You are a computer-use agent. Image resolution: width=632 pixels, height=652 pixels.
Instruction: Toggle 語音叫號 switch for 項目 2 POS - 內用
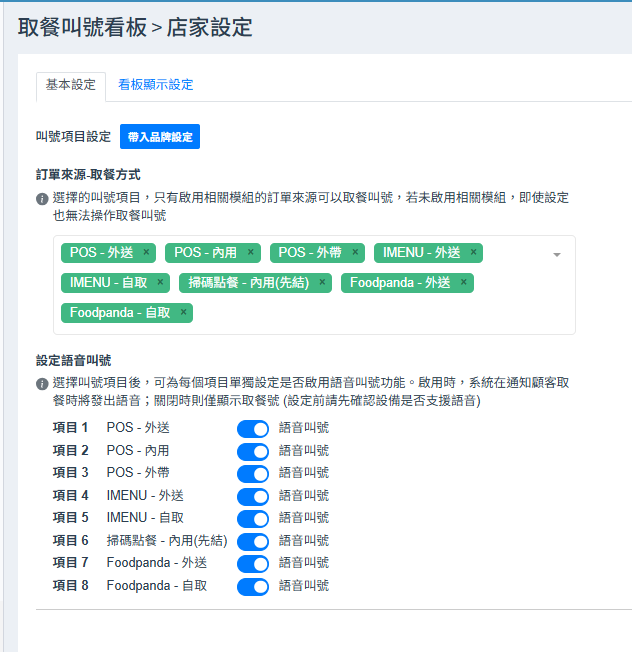point(253,451)
